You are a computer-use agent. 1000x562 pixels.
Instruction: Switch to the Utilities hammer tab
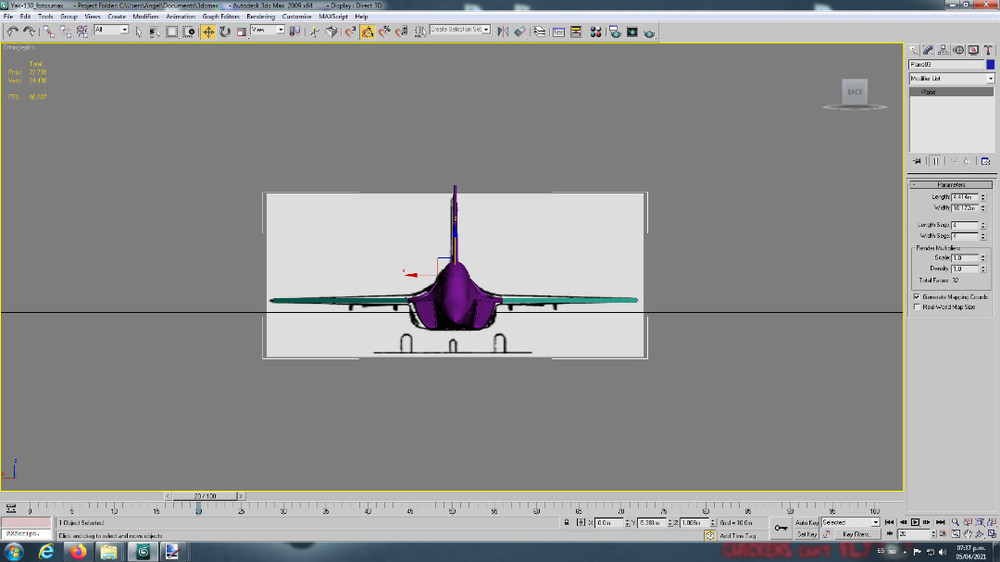tap(988, 50)
